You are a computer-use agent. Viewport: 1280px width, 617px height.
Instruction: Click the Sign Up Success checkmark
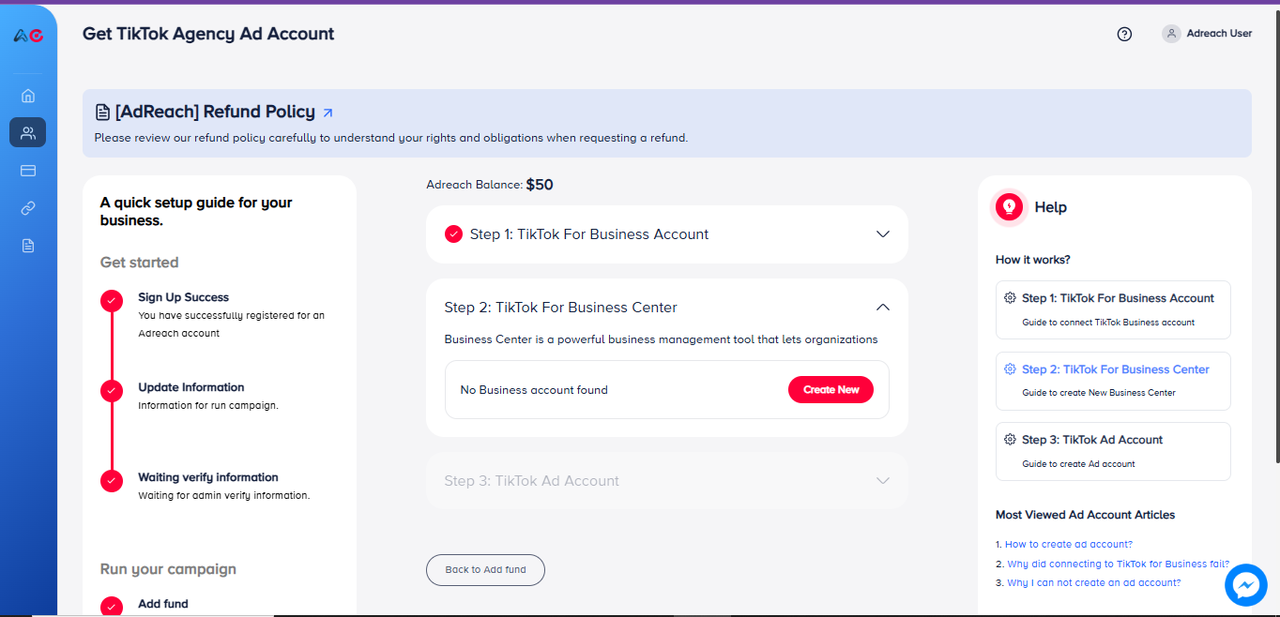112,300
